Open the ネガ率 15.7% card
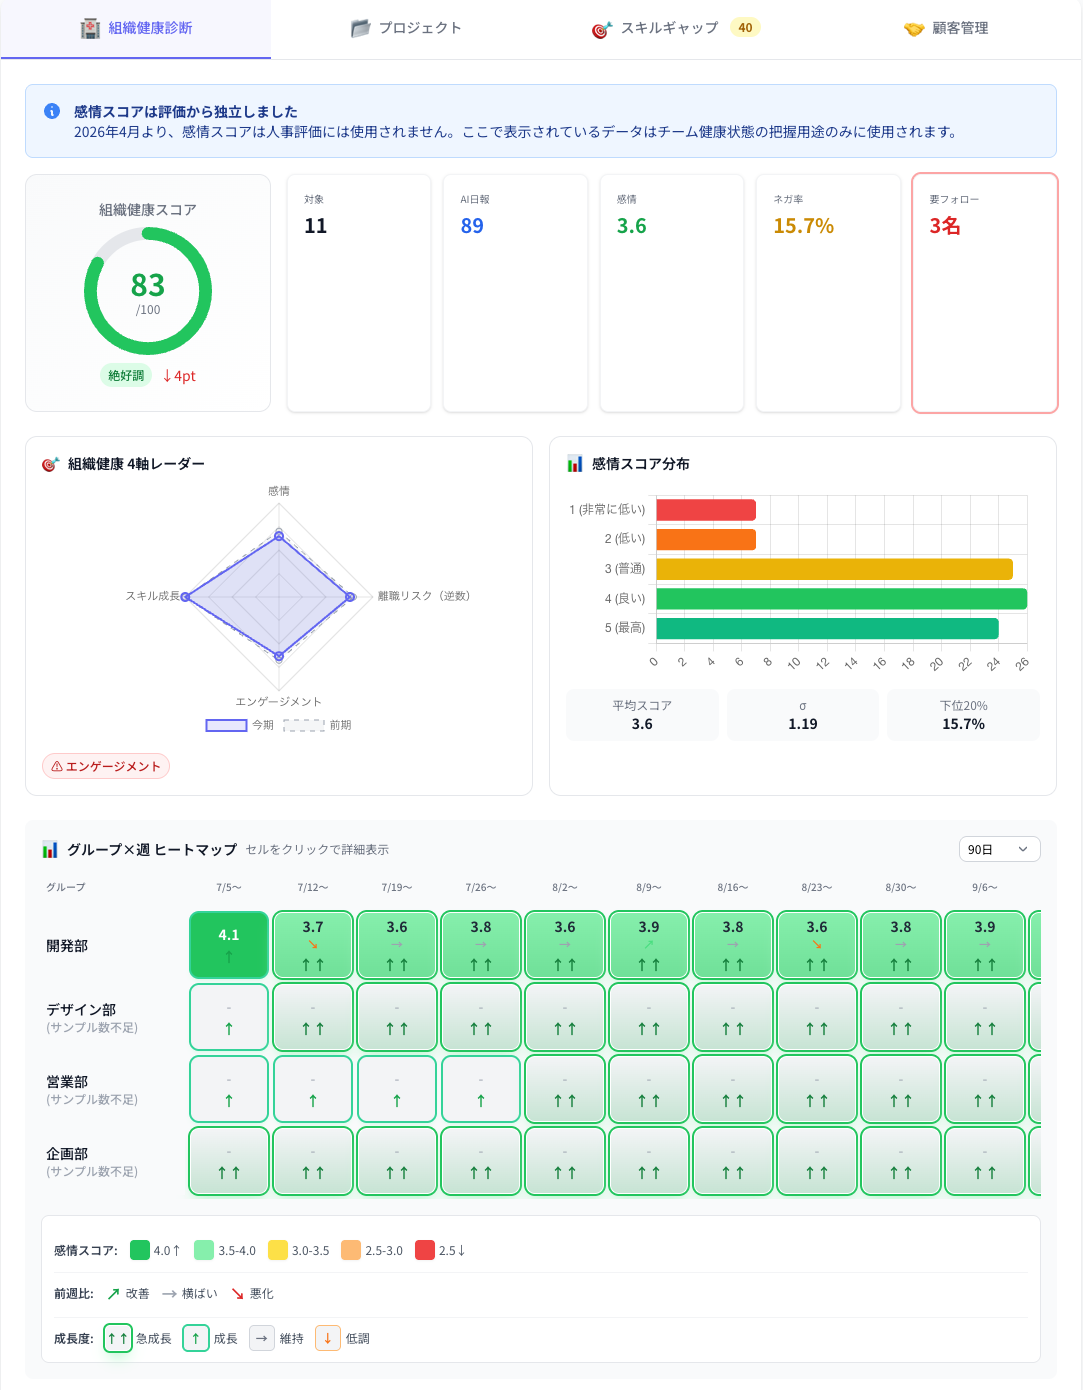1083x1390 pixels. (828, 293)
